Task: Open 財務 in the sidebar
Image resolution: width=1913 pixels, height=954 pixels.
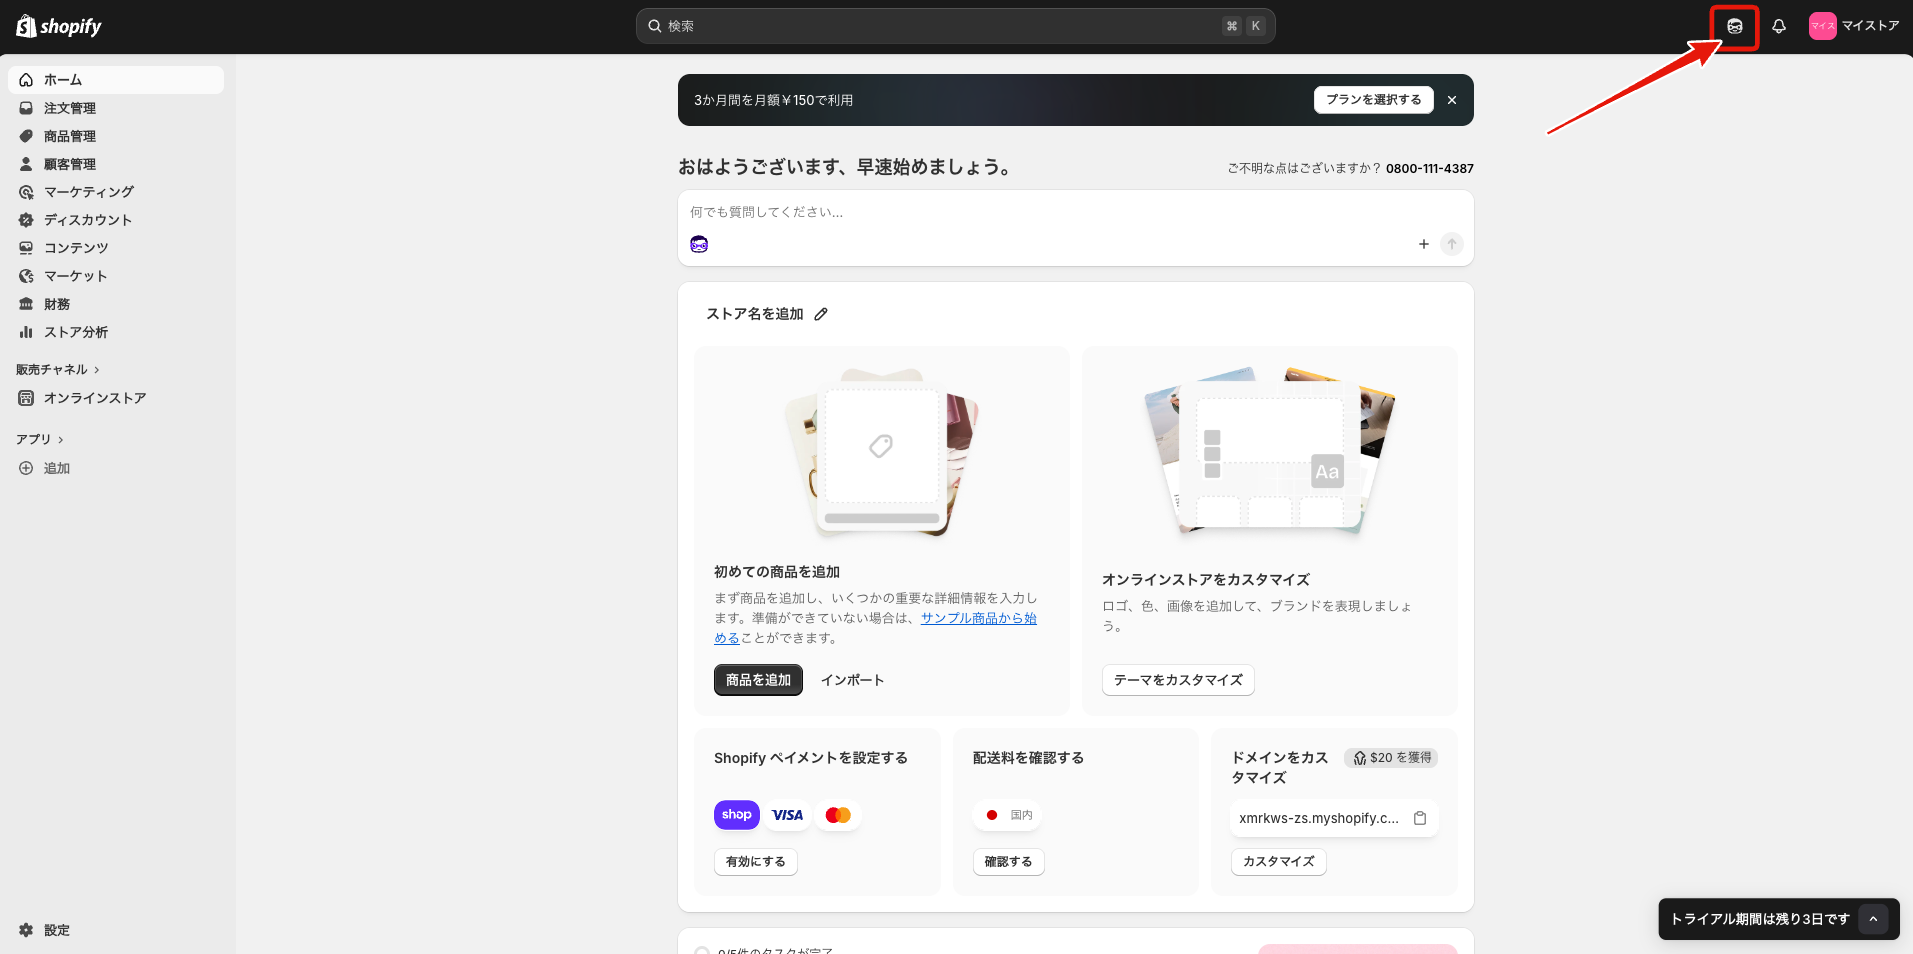Action: click(x=55, y=304)
